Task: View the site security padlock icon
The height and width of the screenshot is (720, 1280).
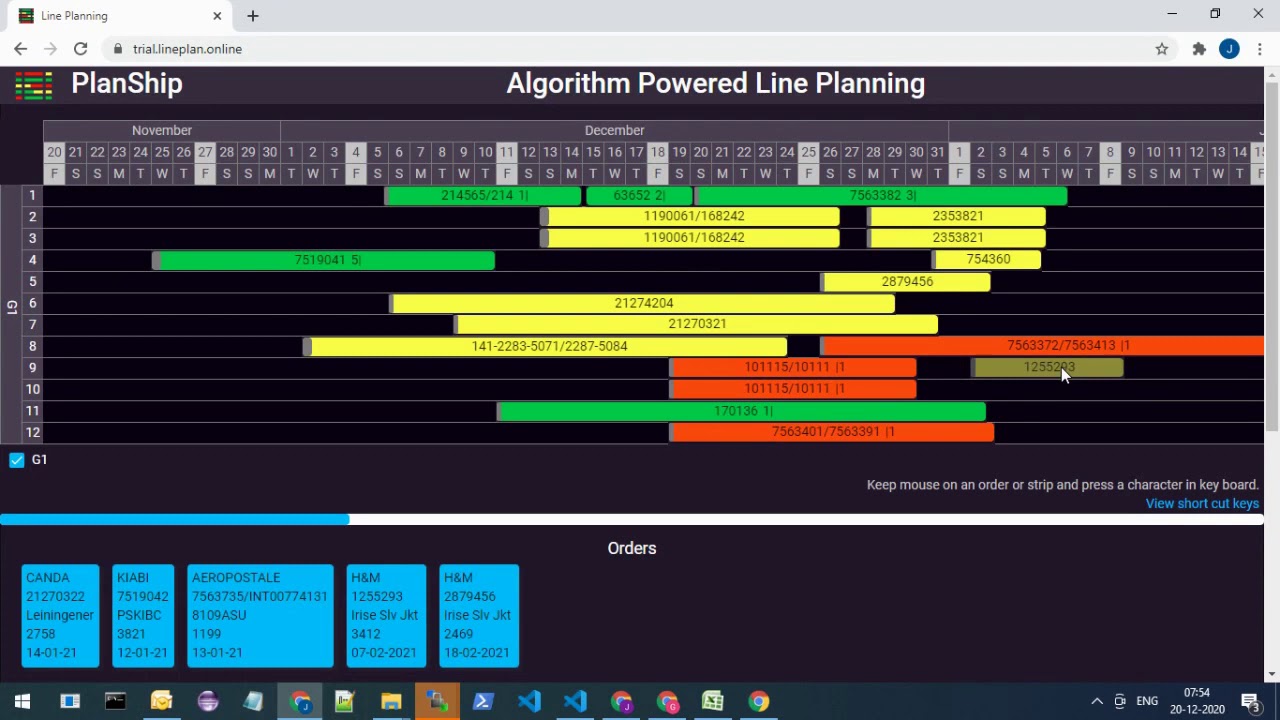Action: (x=118, y=48)
